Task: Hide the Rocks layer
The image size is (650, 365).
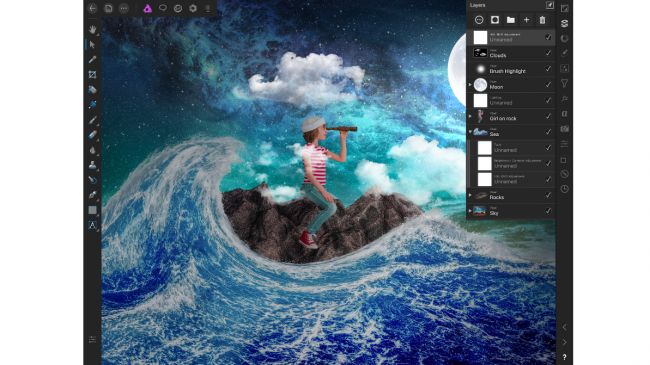Action: click(x=548, y=195)
